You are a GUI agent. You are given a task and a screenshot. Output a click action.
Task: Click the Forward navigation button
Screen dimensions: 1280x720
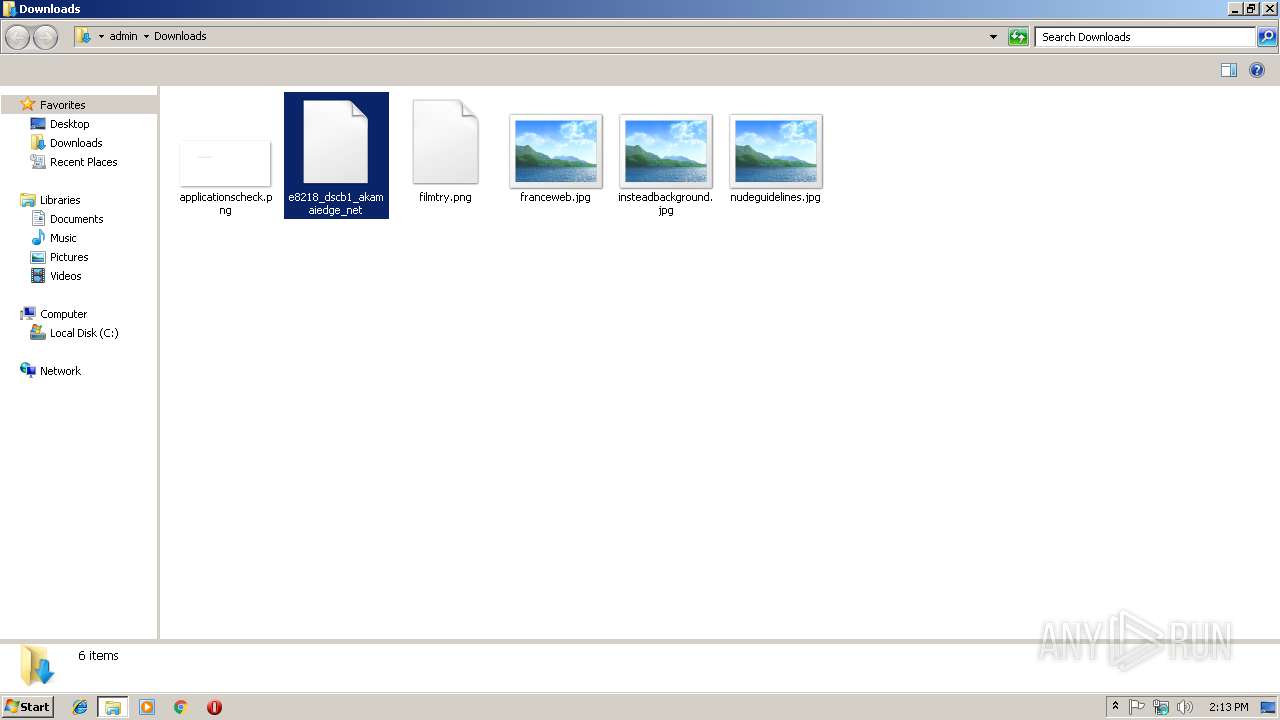(x=45, y=37)
